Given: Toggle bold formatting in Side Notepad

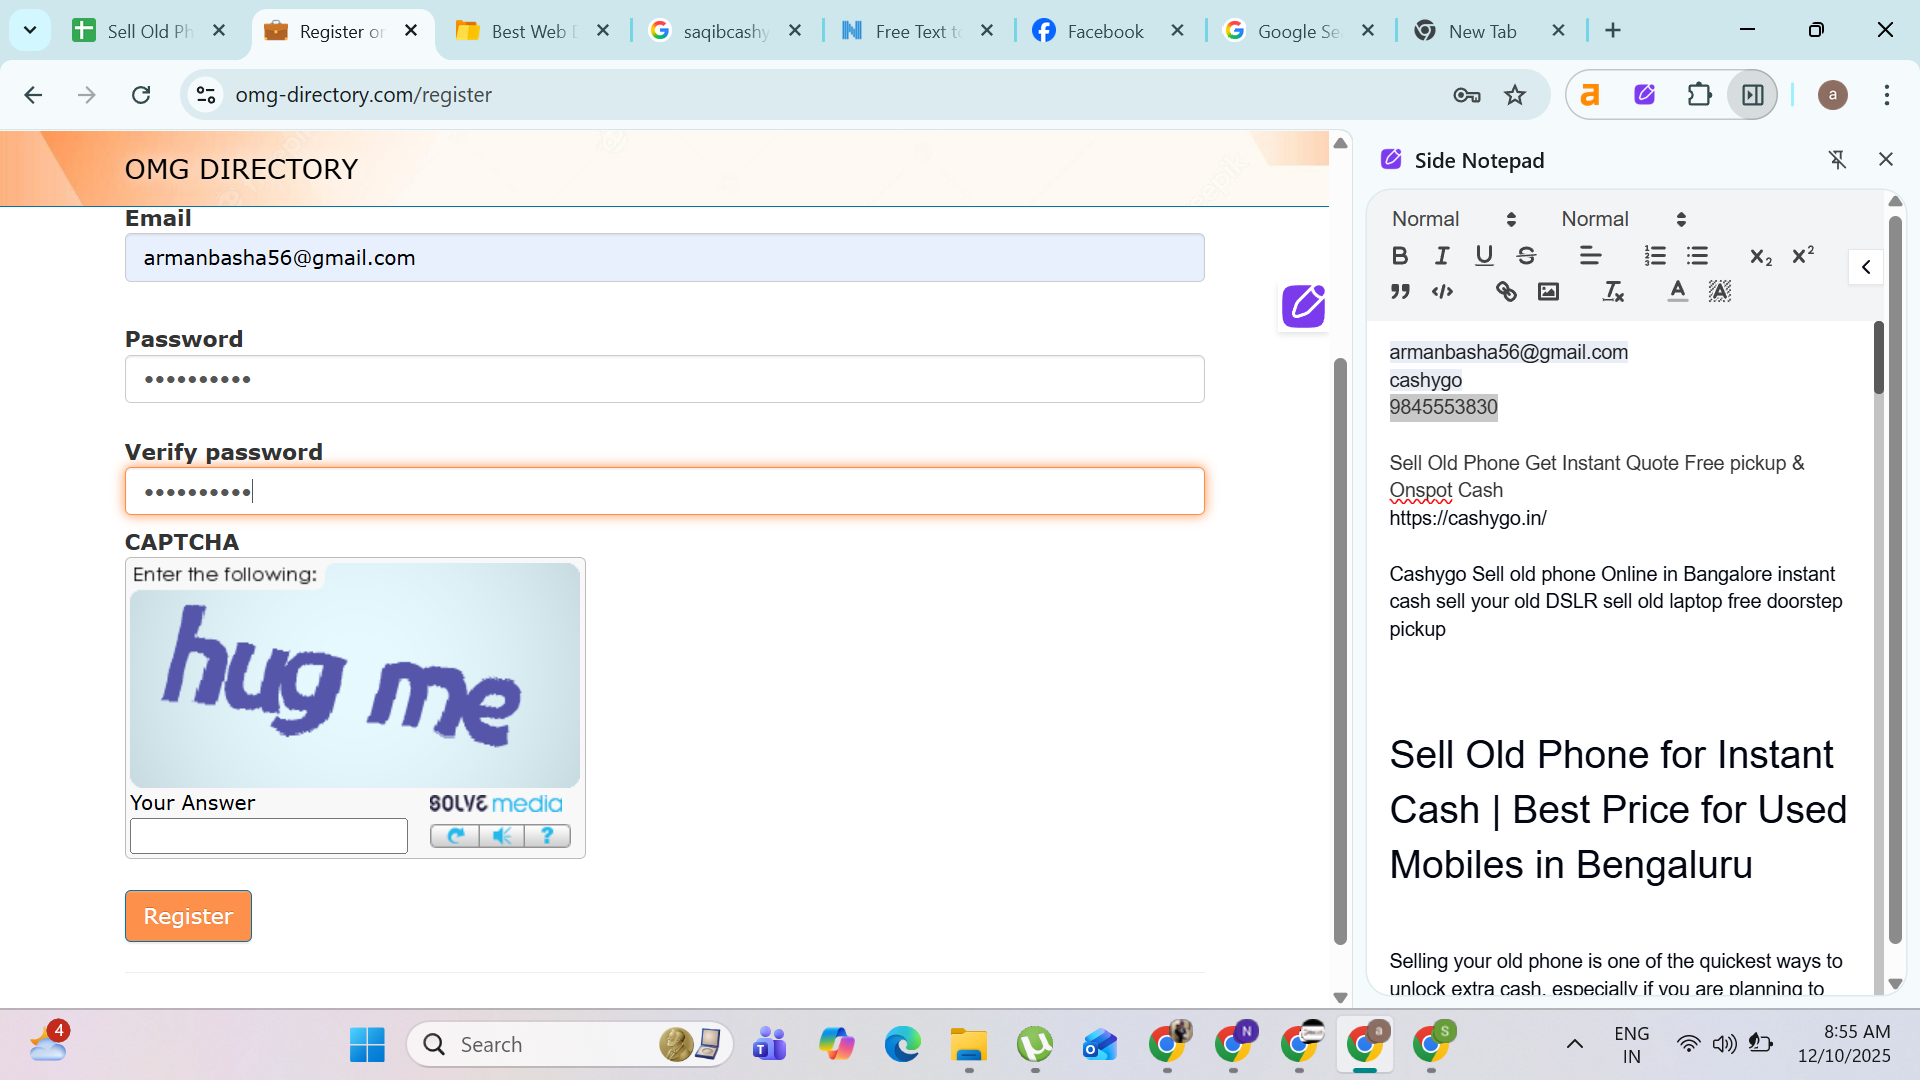Looking at the screenshot, I should click(1400, 256).
